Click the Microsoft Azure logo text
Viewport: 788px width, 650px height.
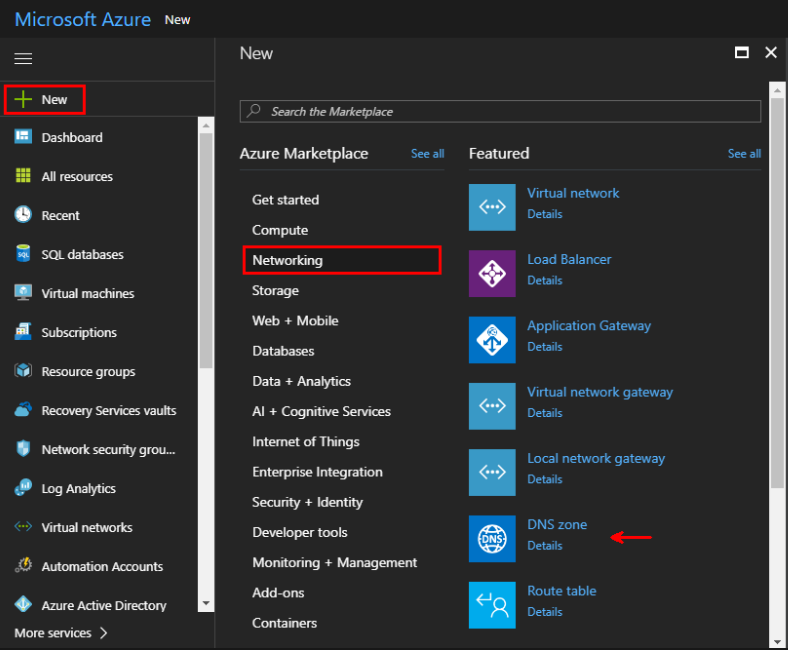83,20
